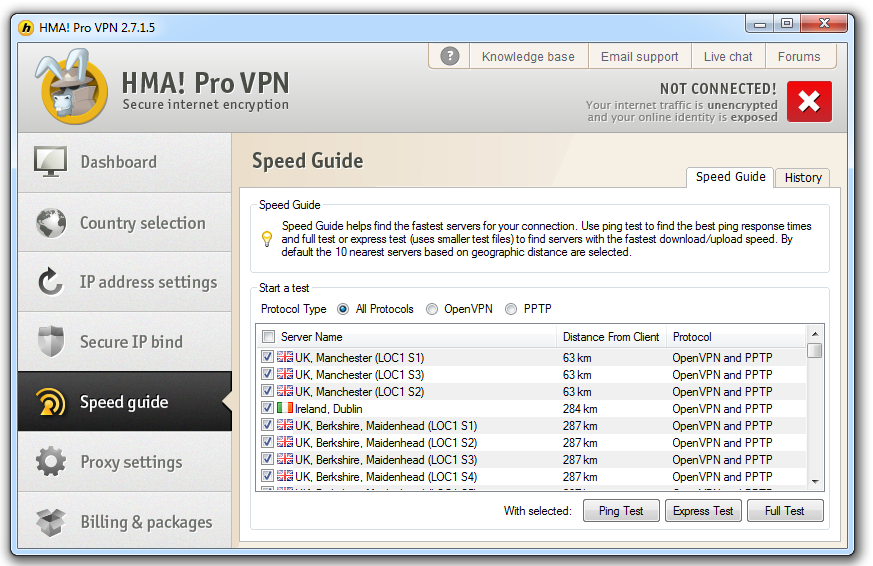Select the '284 km' distance cell
873x566 pixels.
tap(580, 409)
